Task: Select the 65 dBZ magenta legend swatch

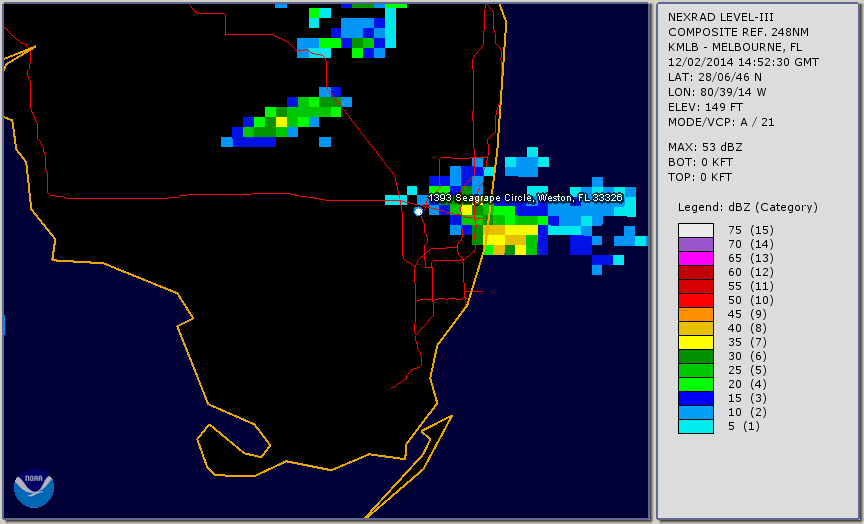Action: coord(696,258)
